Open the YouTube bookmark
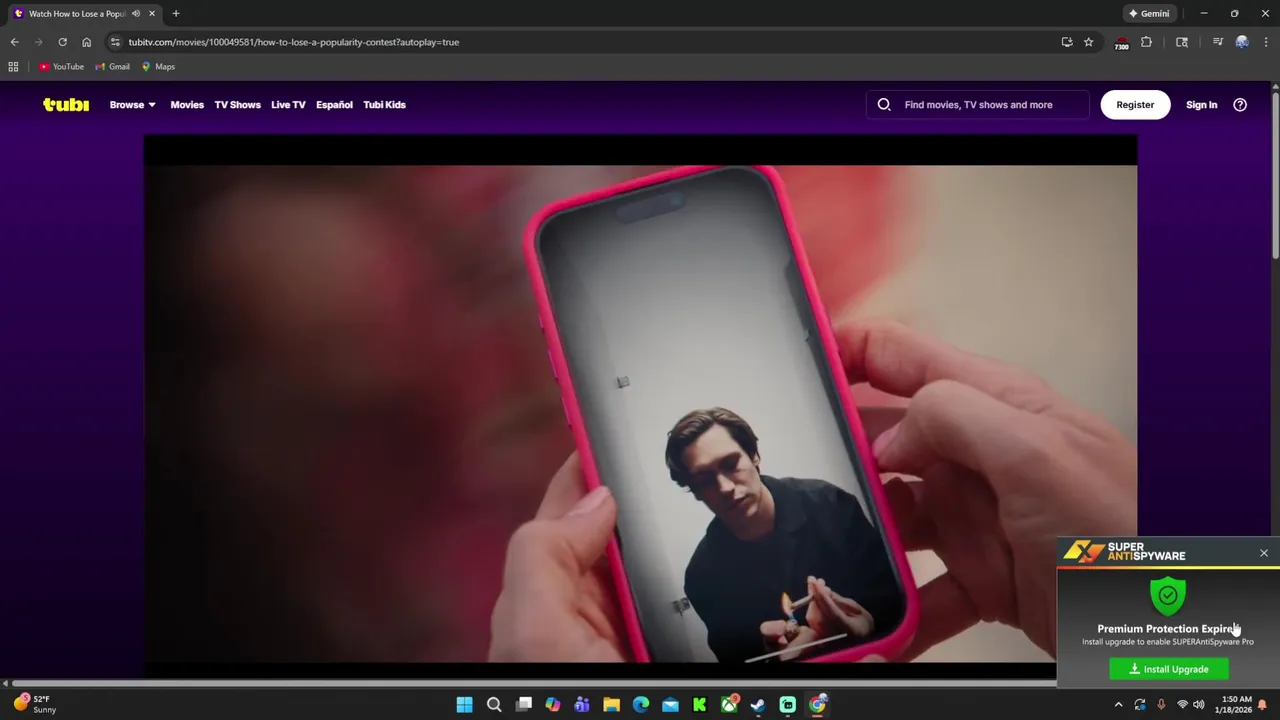1280x720 pixels. coord(62,67)
